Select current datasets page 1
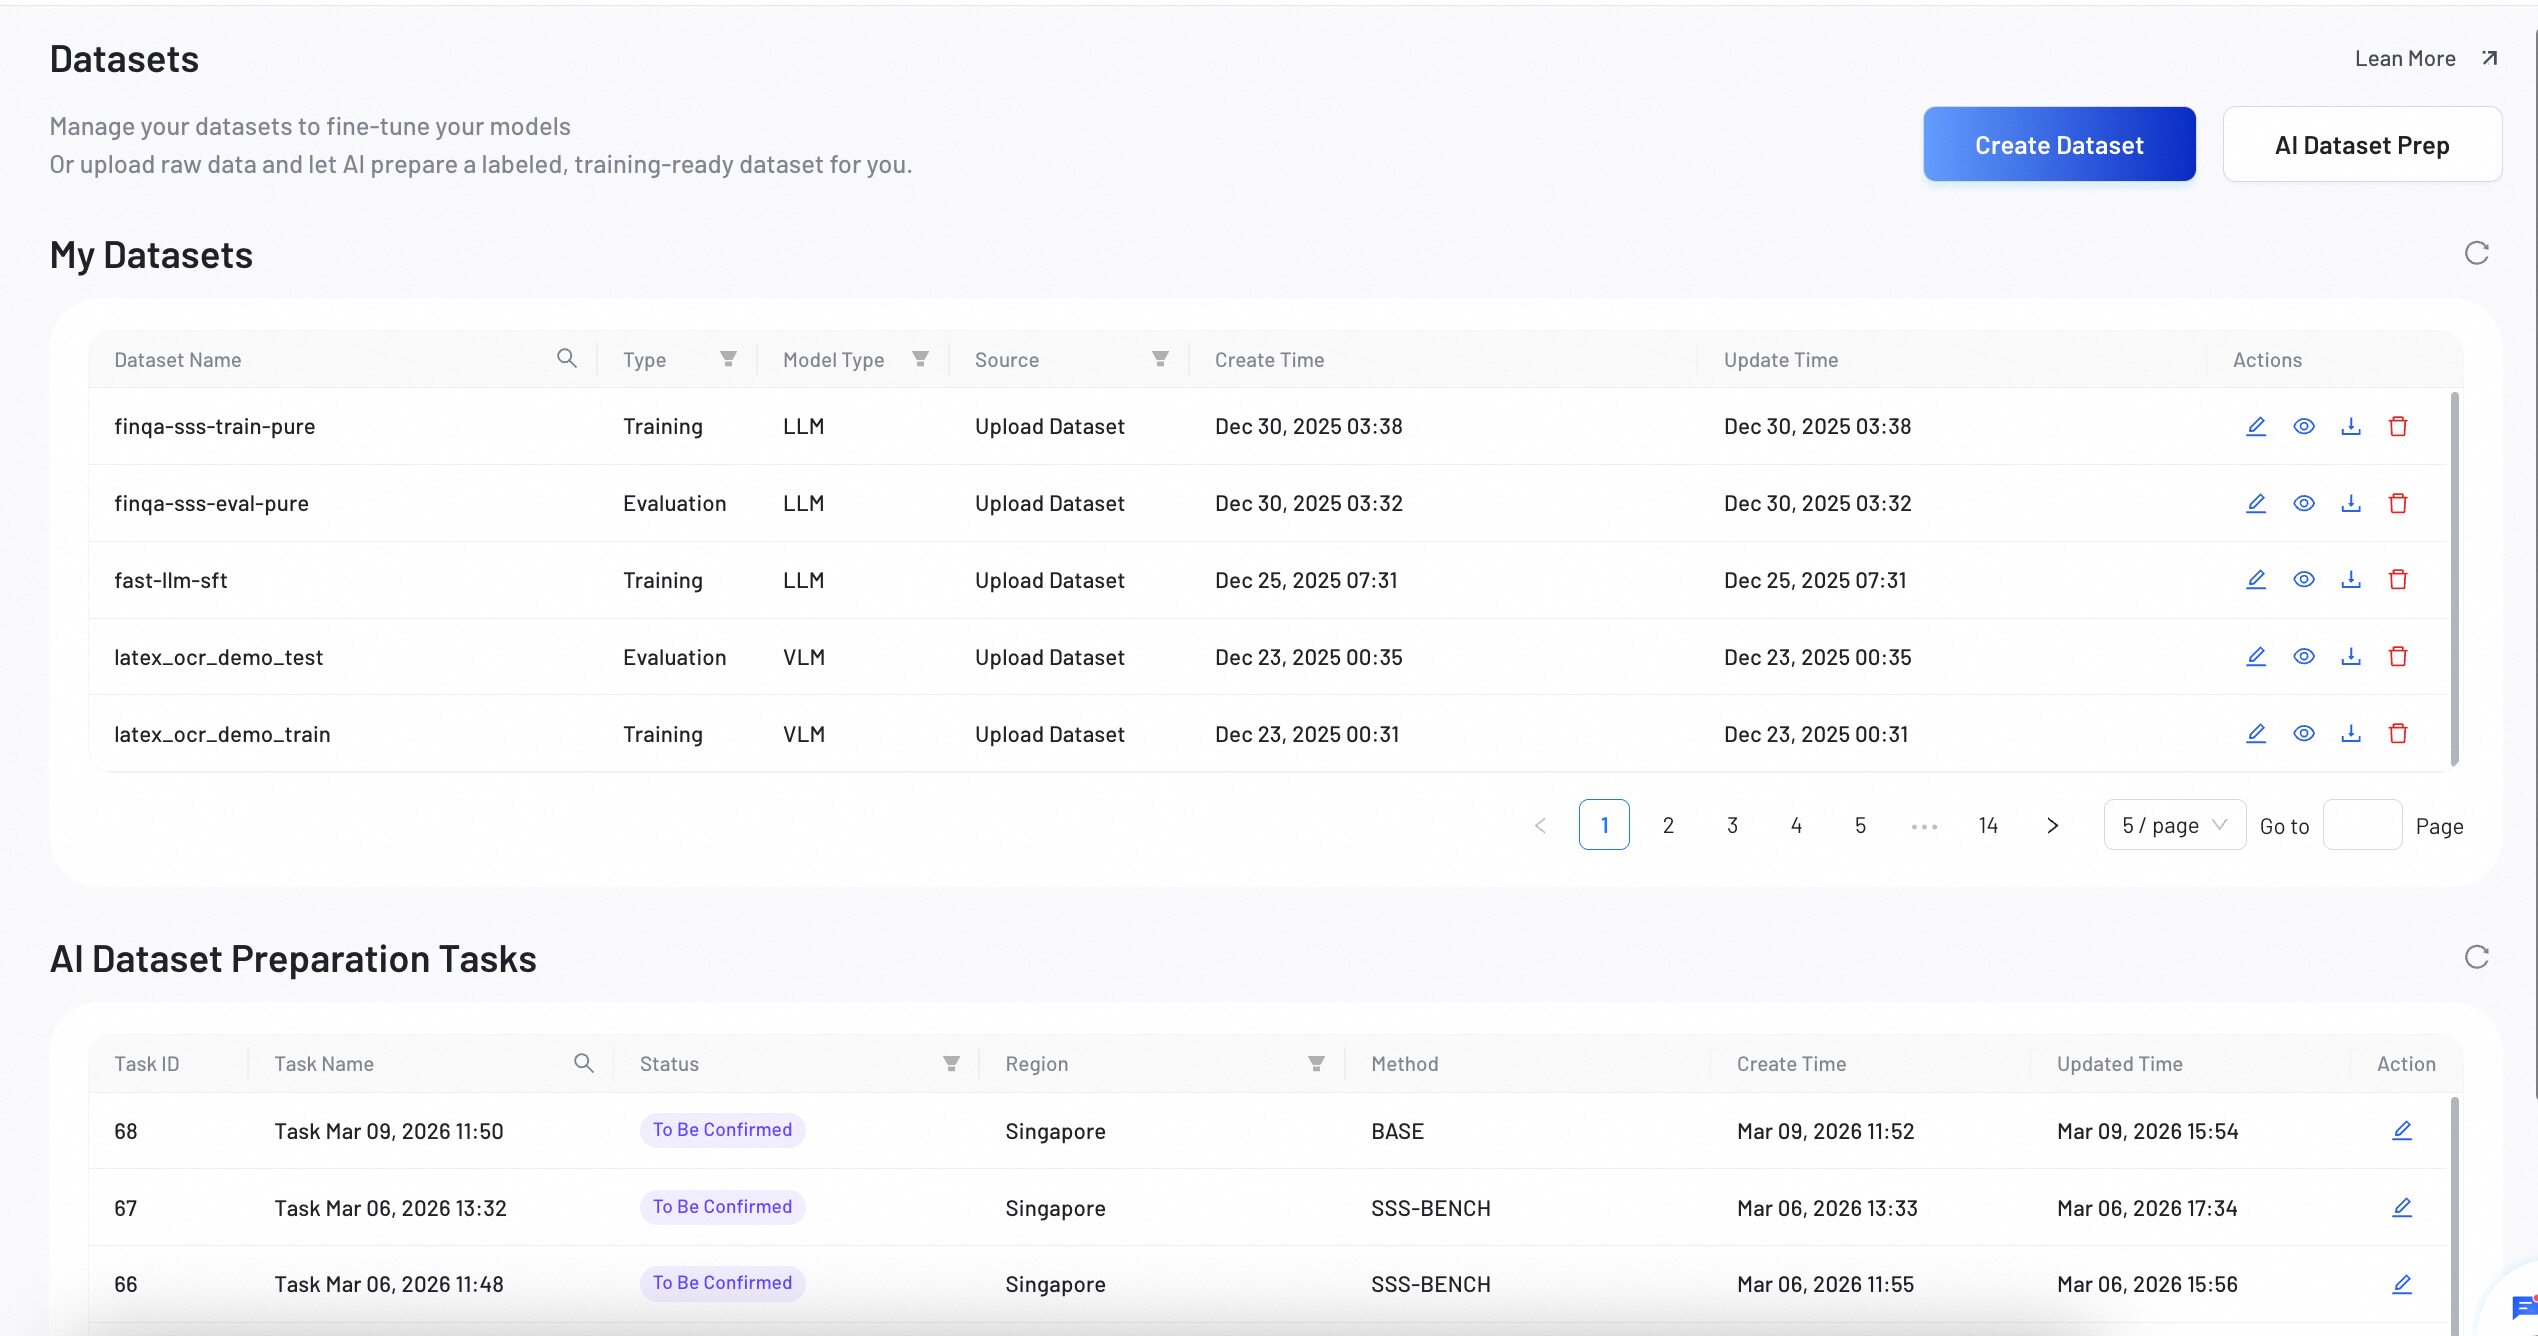Screen dimensions: 2538x1336 pos(1604,825)
